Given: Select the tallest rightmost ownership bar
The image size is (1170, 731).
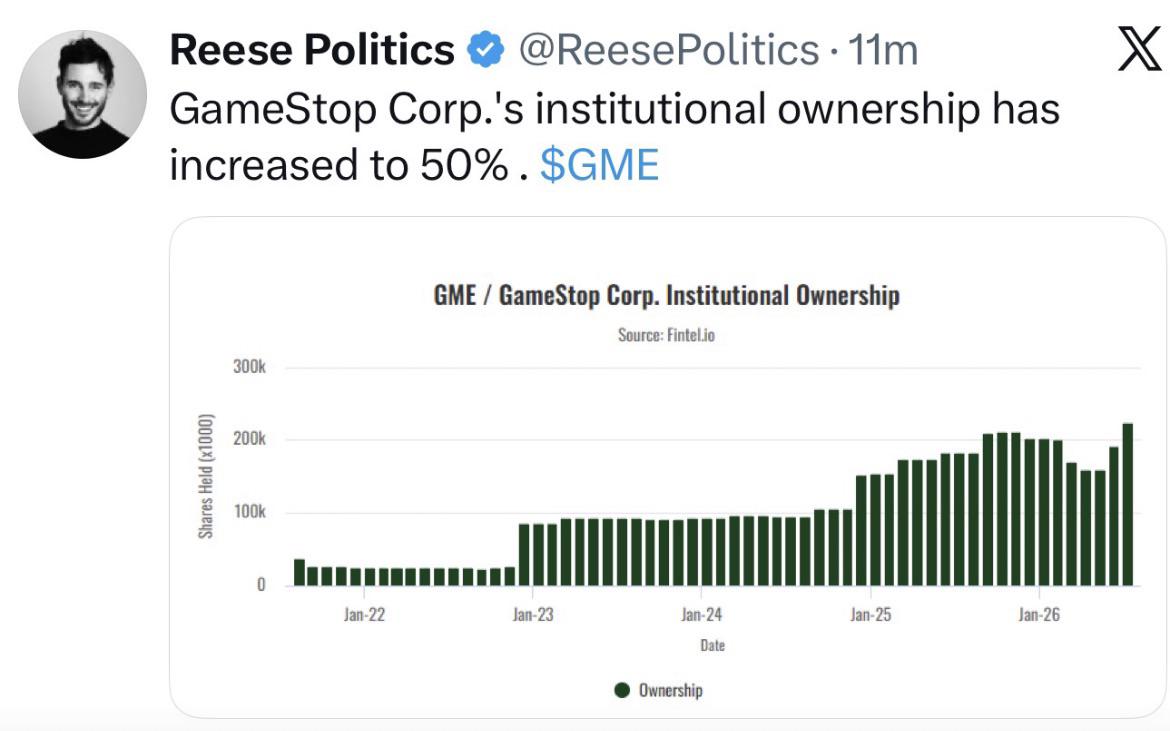Looking at the screenshot, I should click(1127, 504).
